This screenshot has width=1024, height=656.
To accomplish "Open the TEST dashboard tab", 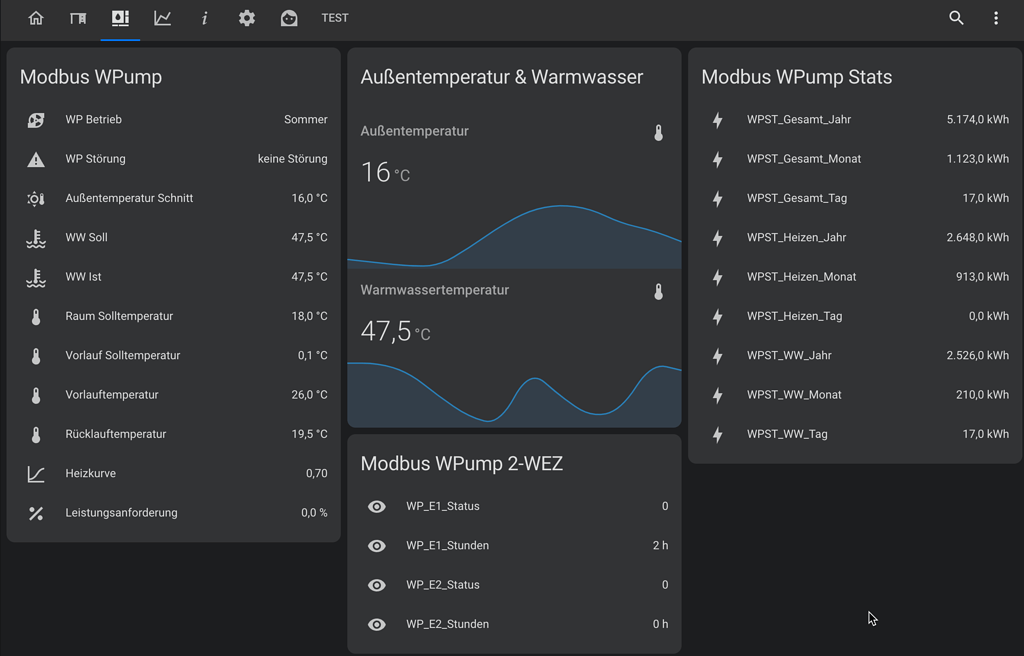I will [x=335, y=17].
